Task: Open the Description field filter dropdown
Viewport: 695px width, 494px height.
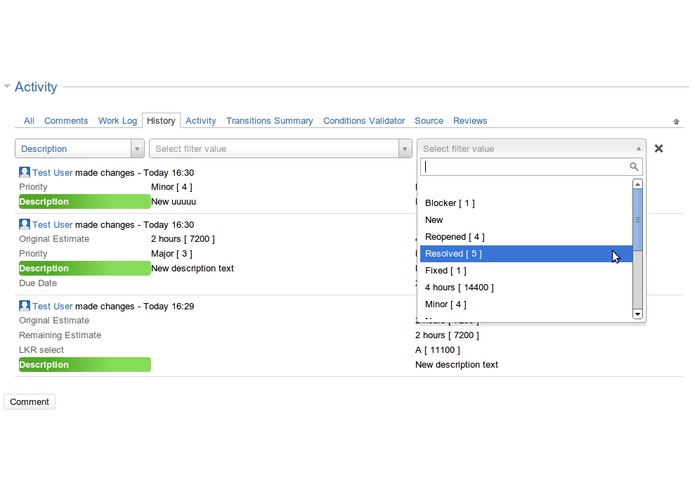Action: point(80,148)
